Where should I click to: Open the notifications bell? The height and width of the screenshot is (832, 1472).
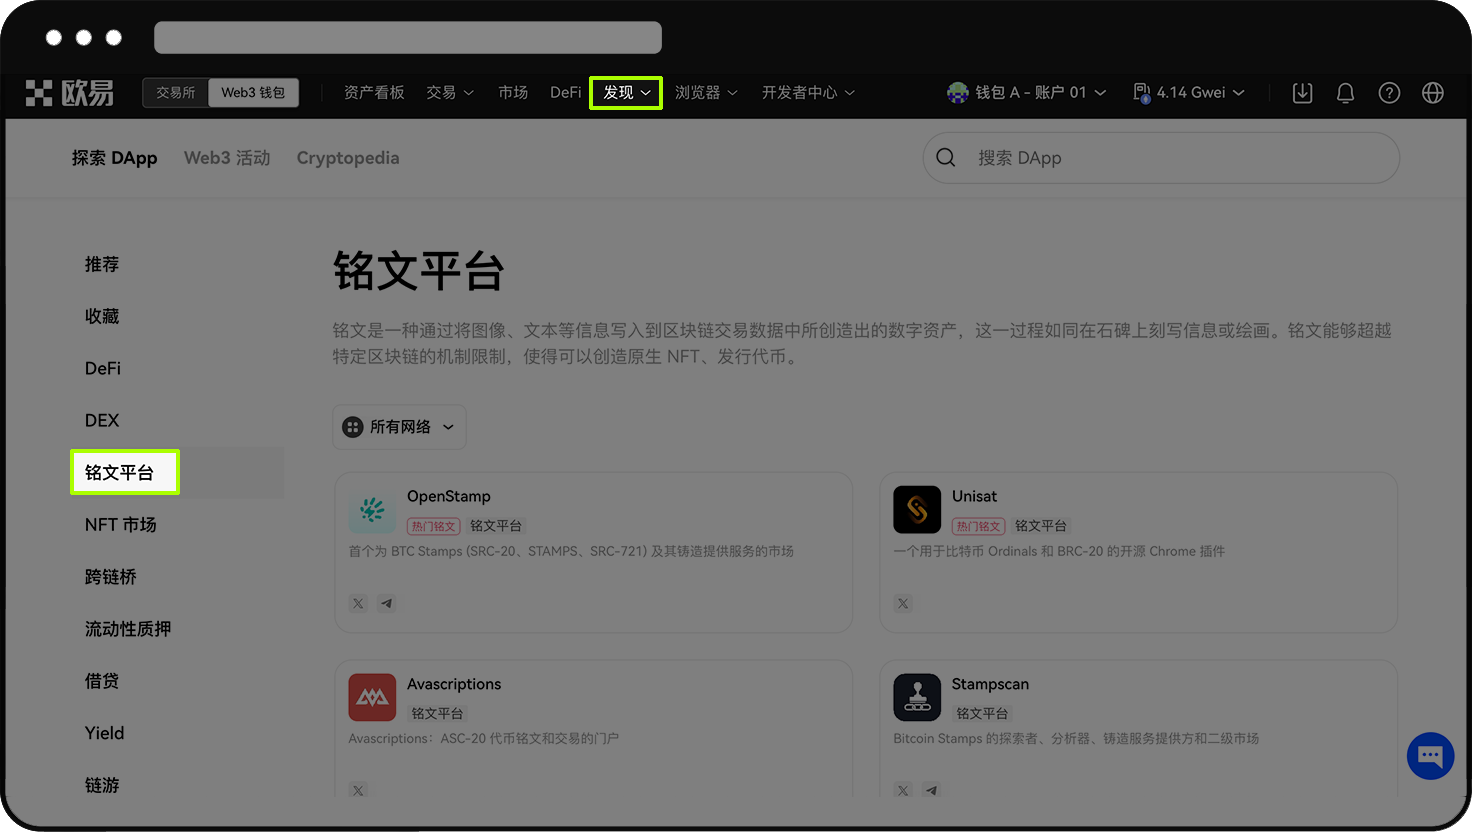1346,93
